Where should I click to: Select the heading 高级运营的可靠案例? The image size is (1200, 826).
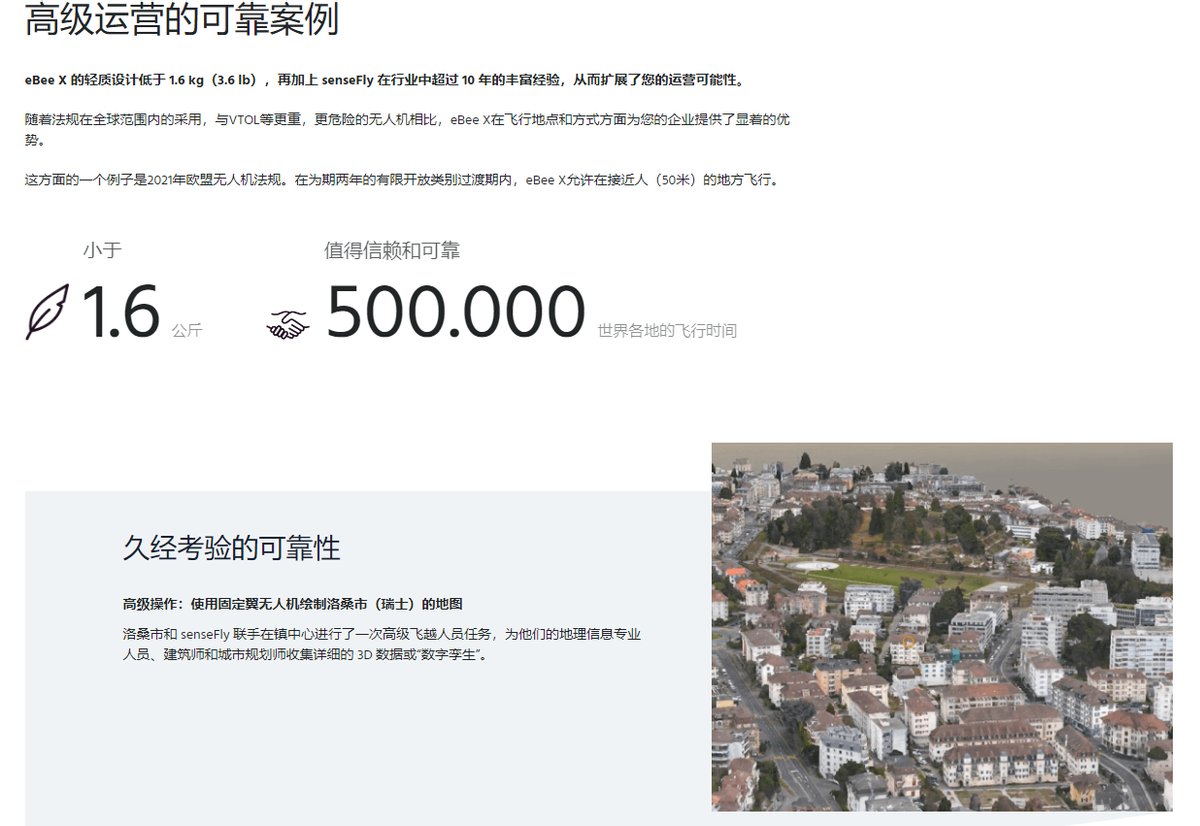[181, 19]
